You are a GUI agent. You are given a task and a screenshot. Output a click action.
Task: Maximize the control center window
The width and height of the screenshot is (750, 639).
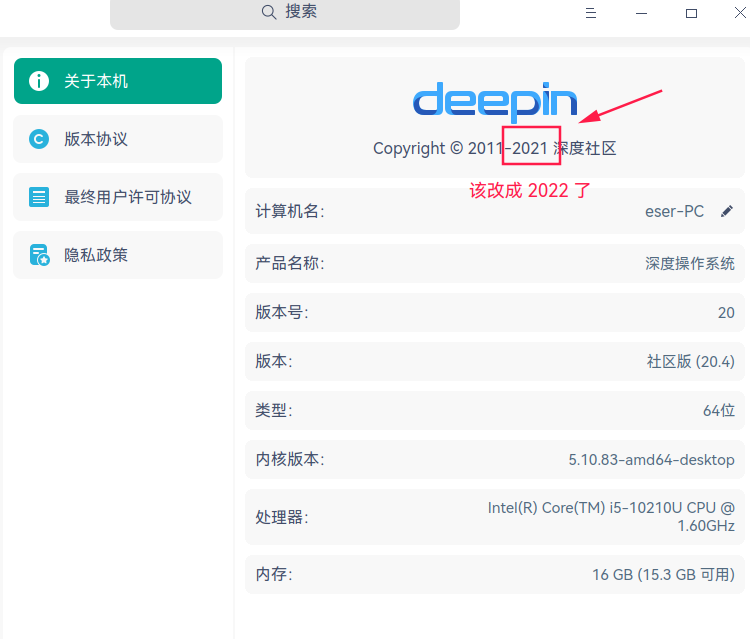click(691, 13)
